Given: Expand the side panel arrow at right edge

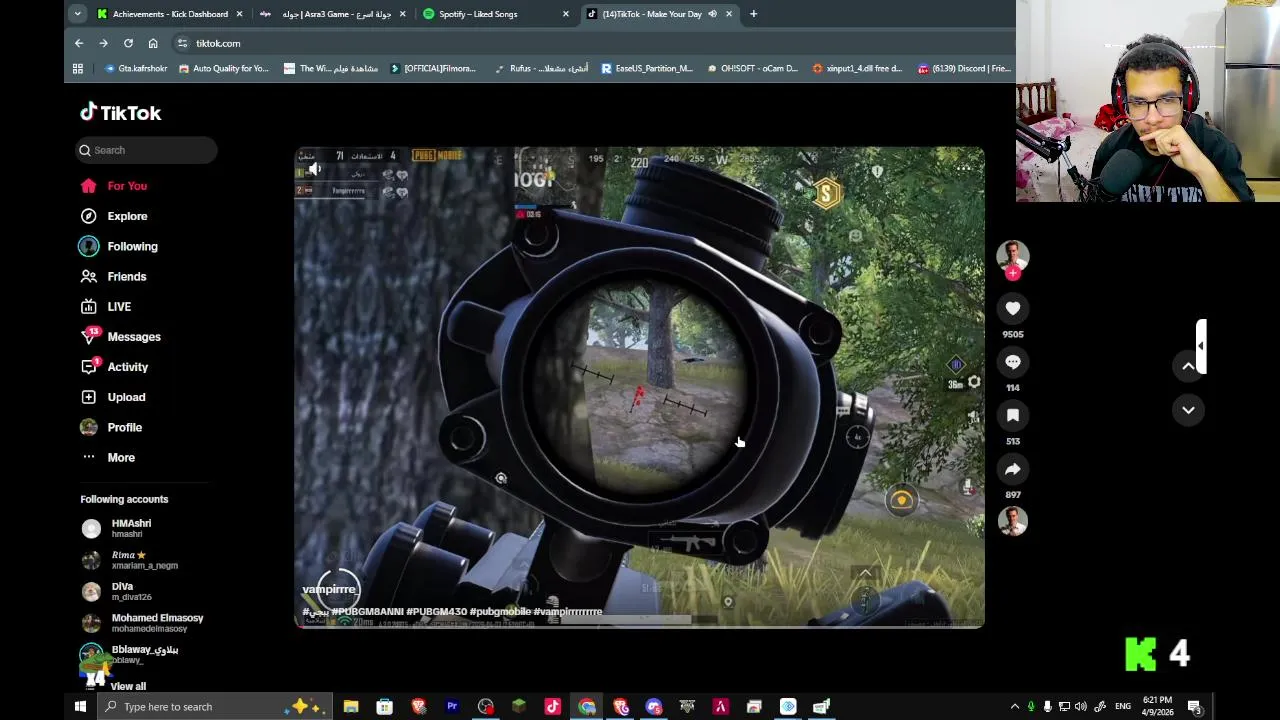Looking at the screenshot, I should (1200, 346).
